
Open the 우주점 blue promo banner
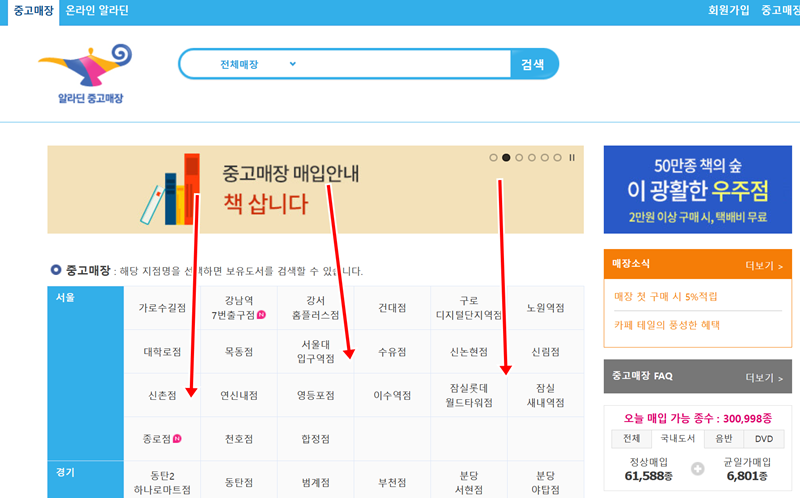click(x=697, y=190)
